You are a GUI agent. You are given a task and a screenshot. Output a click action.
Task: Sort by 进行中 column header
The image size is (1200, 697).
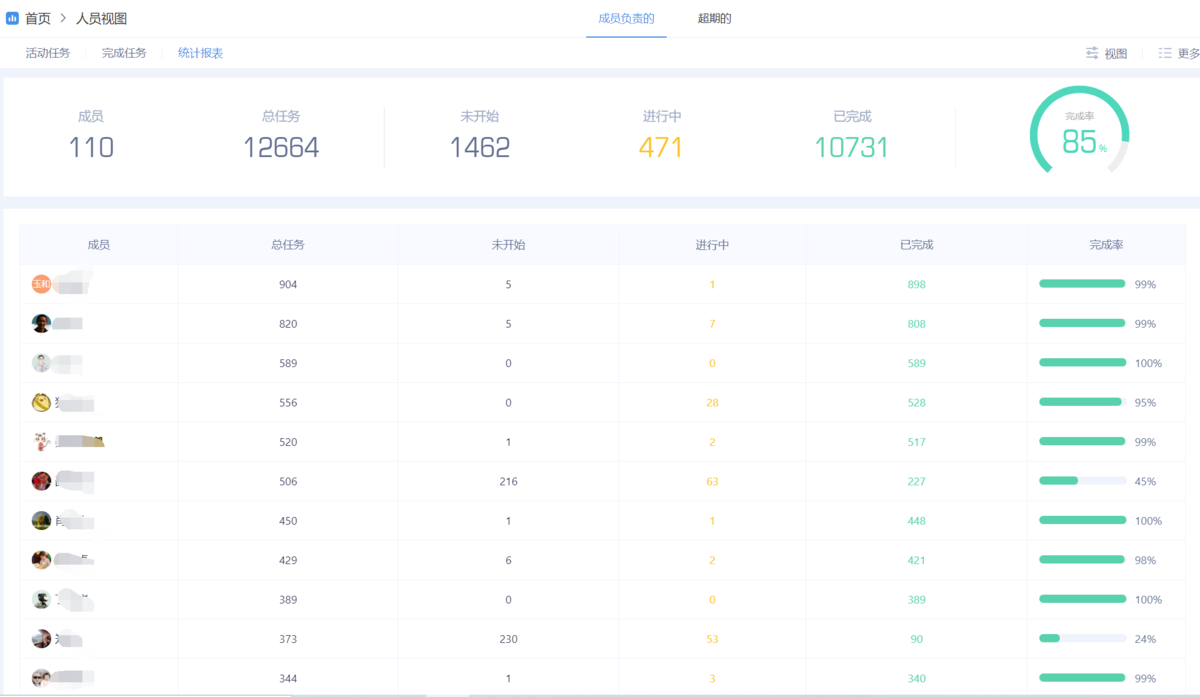point(712,245)
